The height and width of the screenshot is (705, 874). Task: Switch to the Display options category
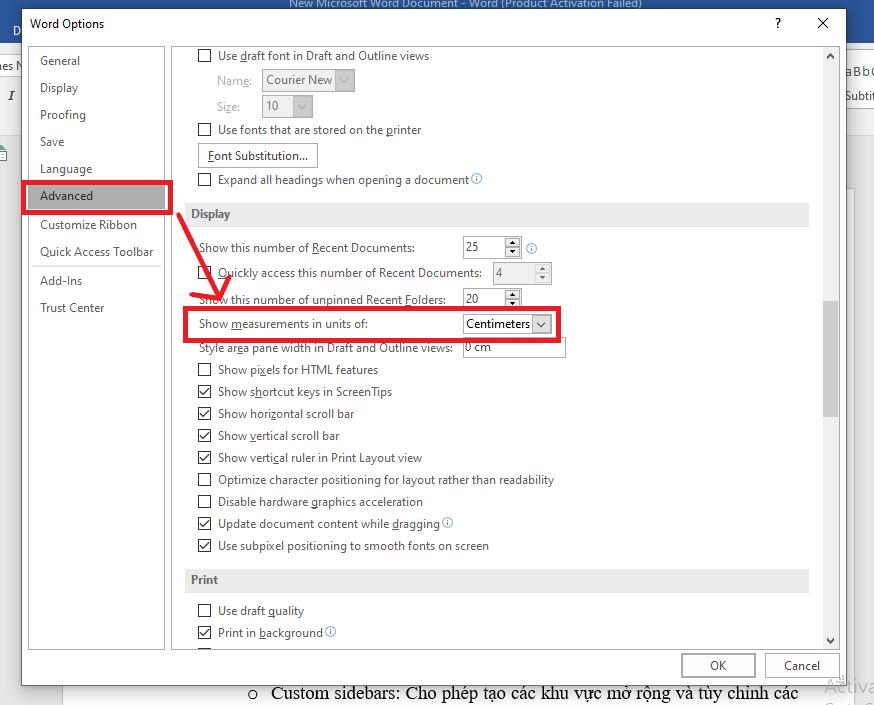point(96,88)
